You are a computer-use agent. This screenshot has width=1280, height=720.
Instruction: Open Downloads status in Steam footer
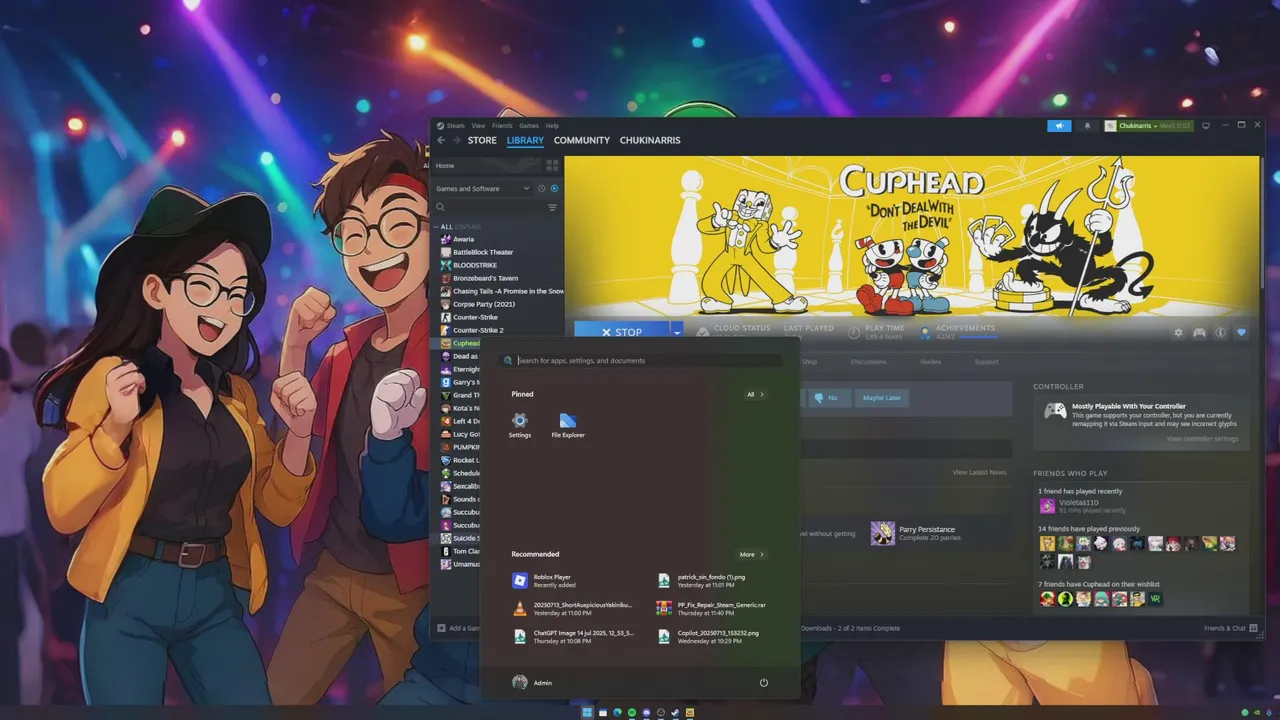850,628
